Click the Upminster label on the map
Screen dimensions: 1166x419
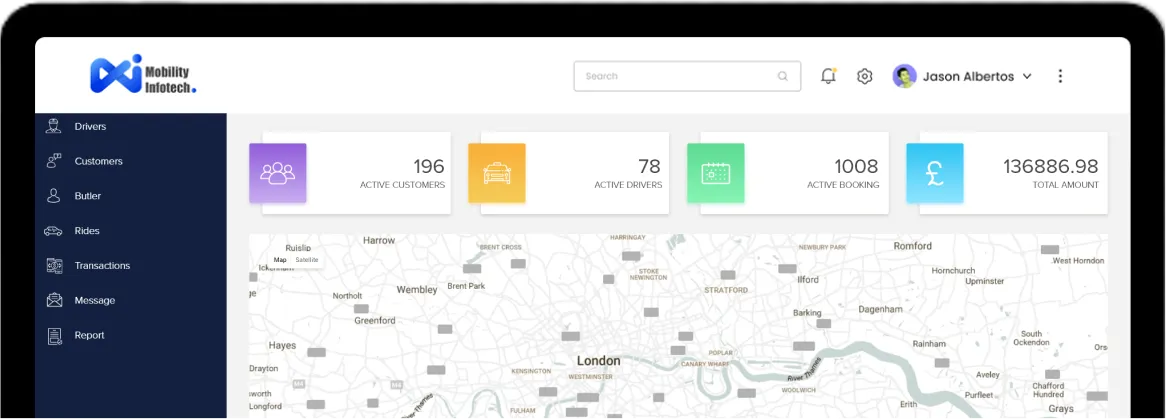pyautogui.click(x=985, y=281)
